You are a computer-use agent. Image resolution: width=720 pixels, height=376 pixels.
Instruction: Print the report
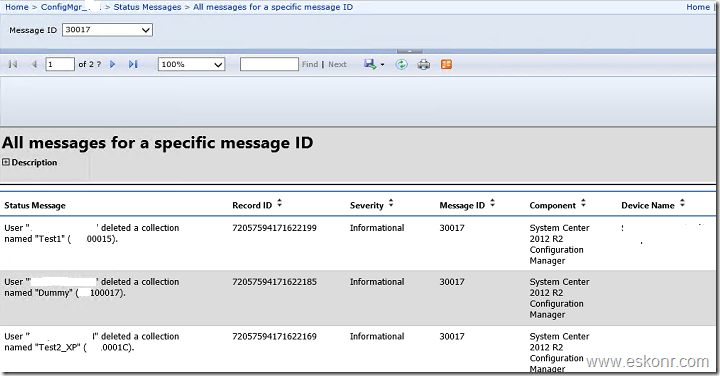pos(423,64)
